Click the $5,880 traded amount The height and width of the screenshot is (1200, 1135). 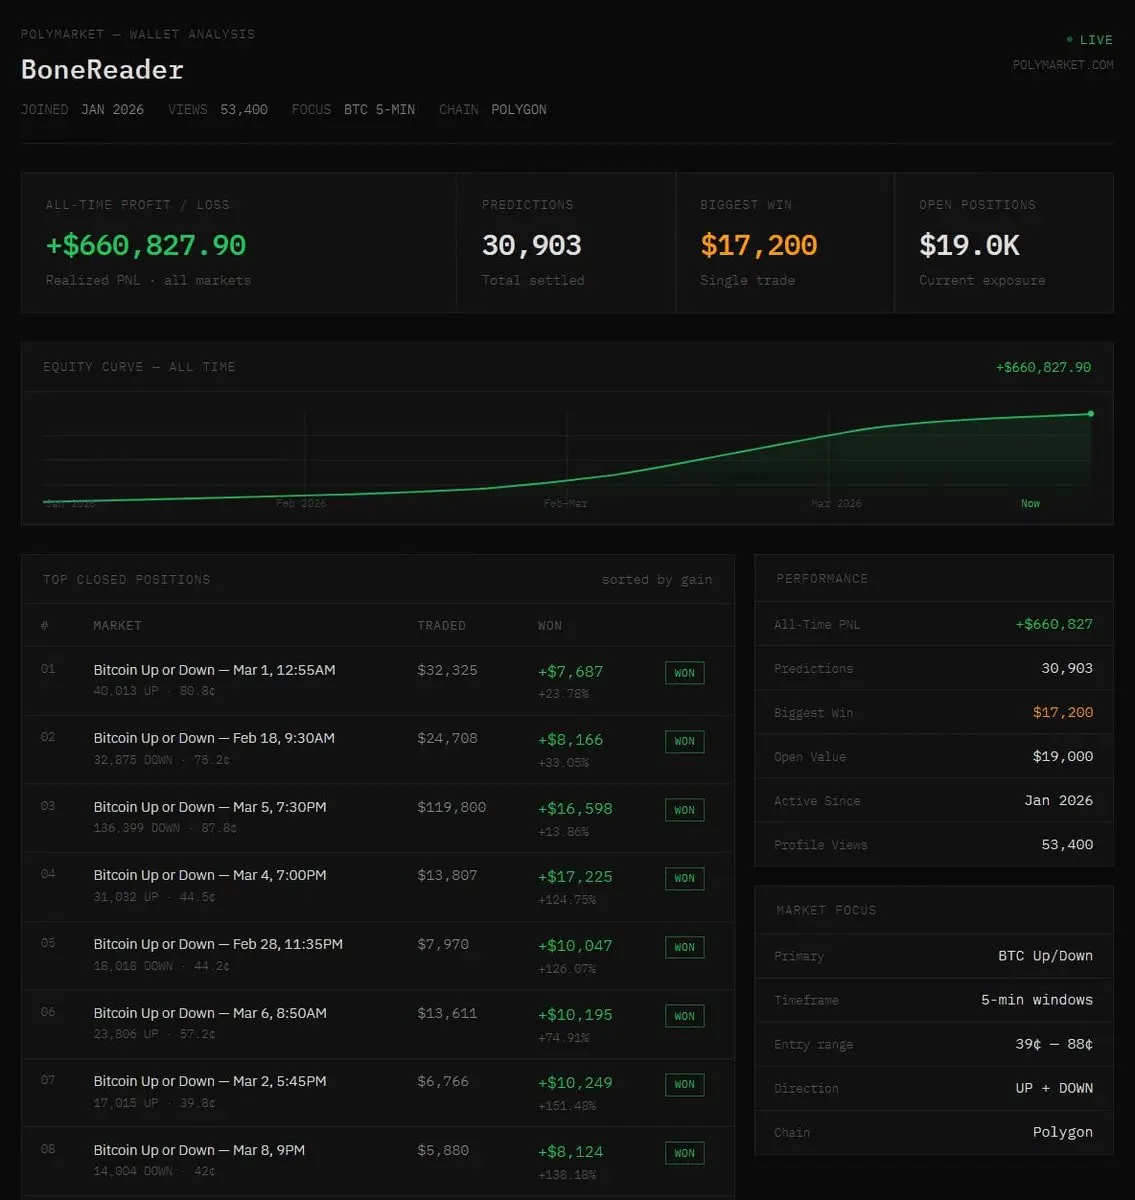tap(443, 1150)
